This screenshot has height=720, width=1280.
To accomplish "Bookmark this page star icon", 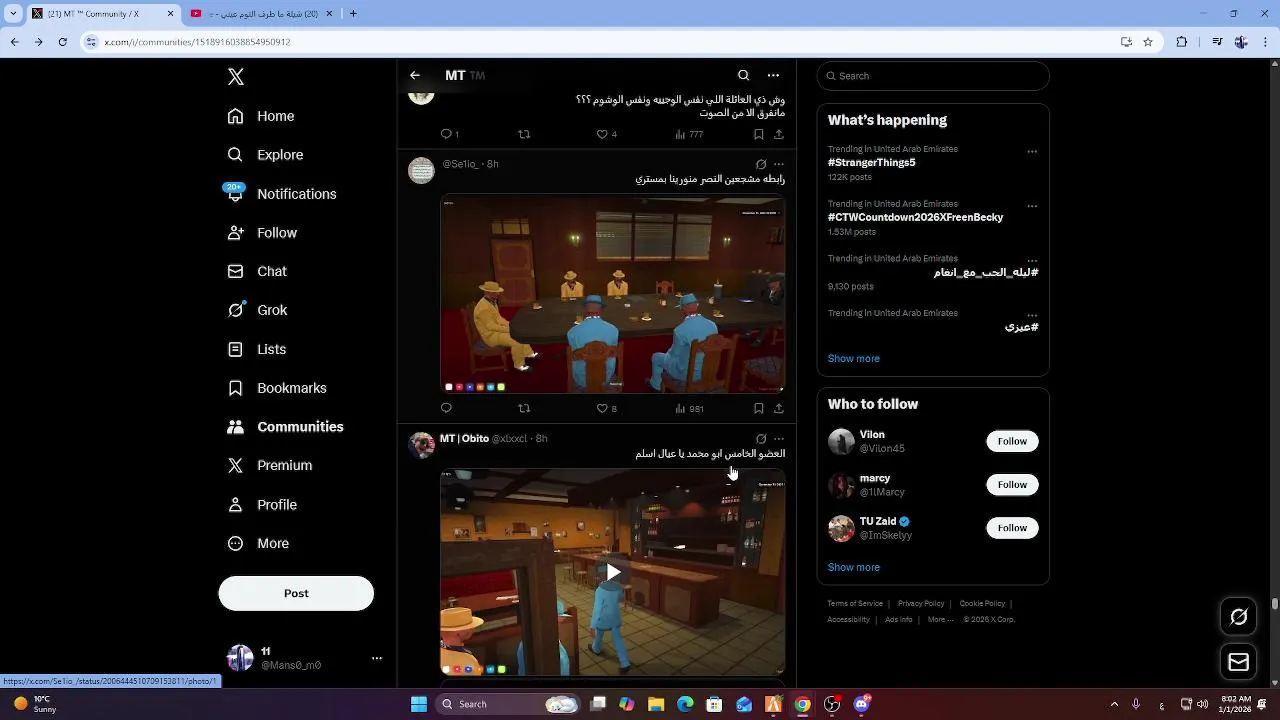I will [1148, 42].
